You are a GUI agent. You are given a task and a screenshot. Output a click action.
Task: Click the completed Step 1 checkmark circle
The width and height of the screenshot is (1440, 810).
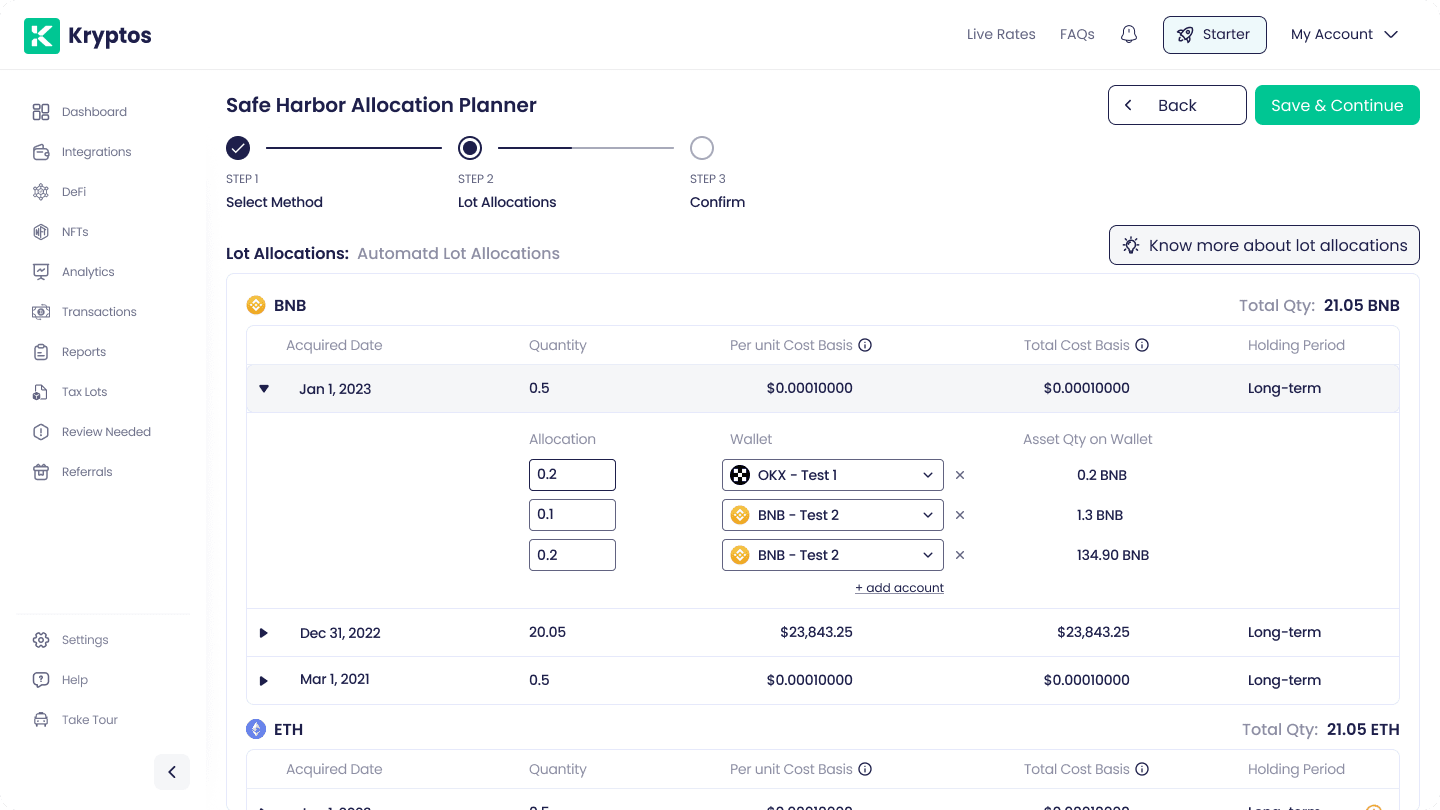click(x=238, y=148)
